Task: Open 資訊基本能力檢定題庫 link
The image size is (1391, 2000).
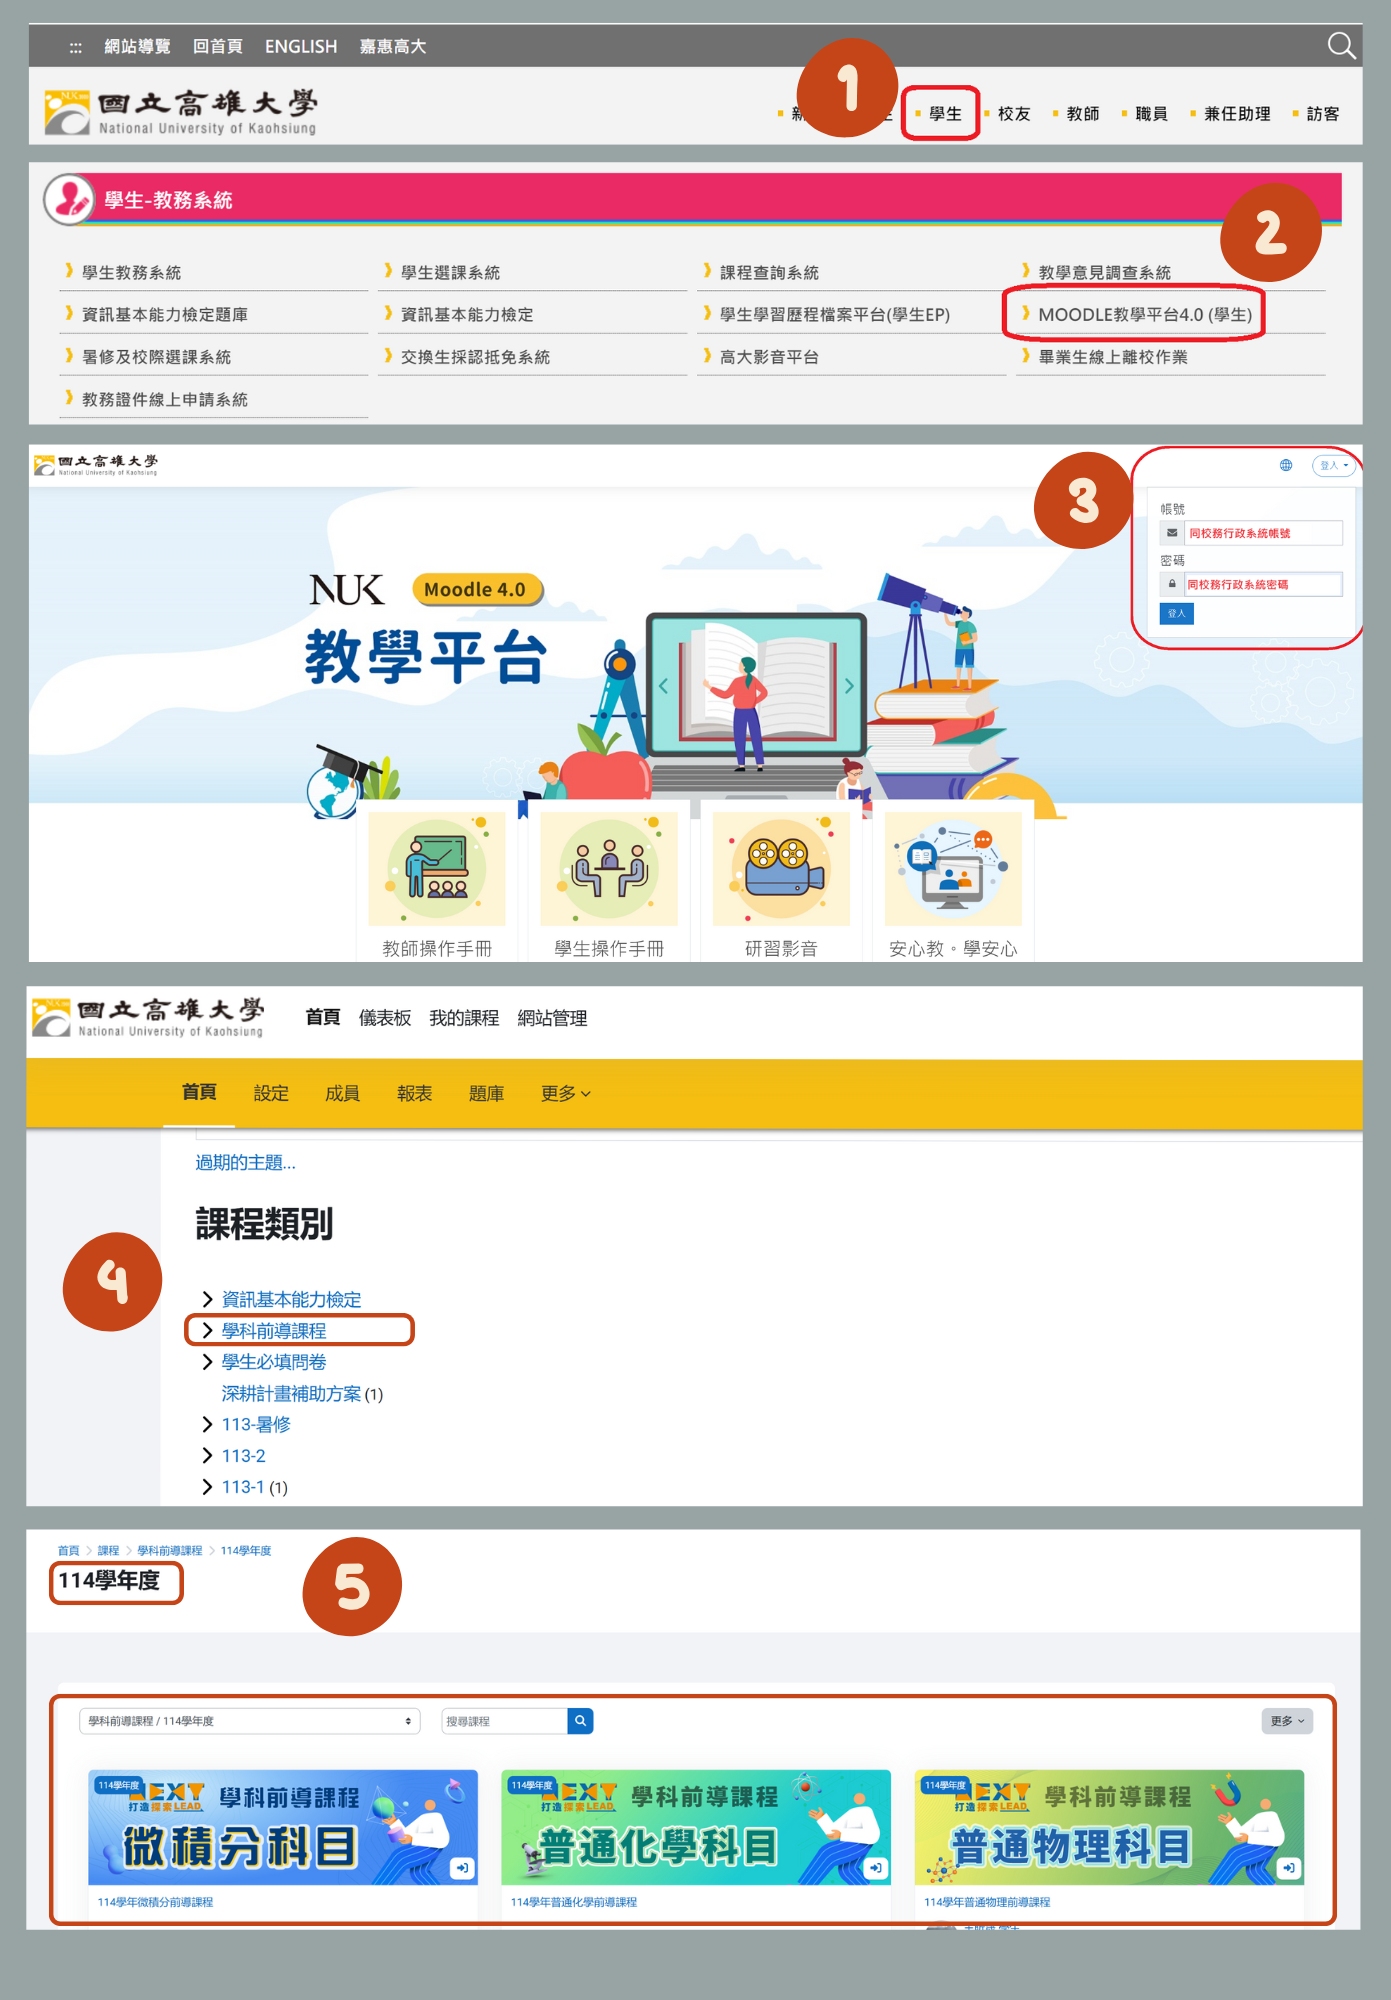Action: (165, 314)
